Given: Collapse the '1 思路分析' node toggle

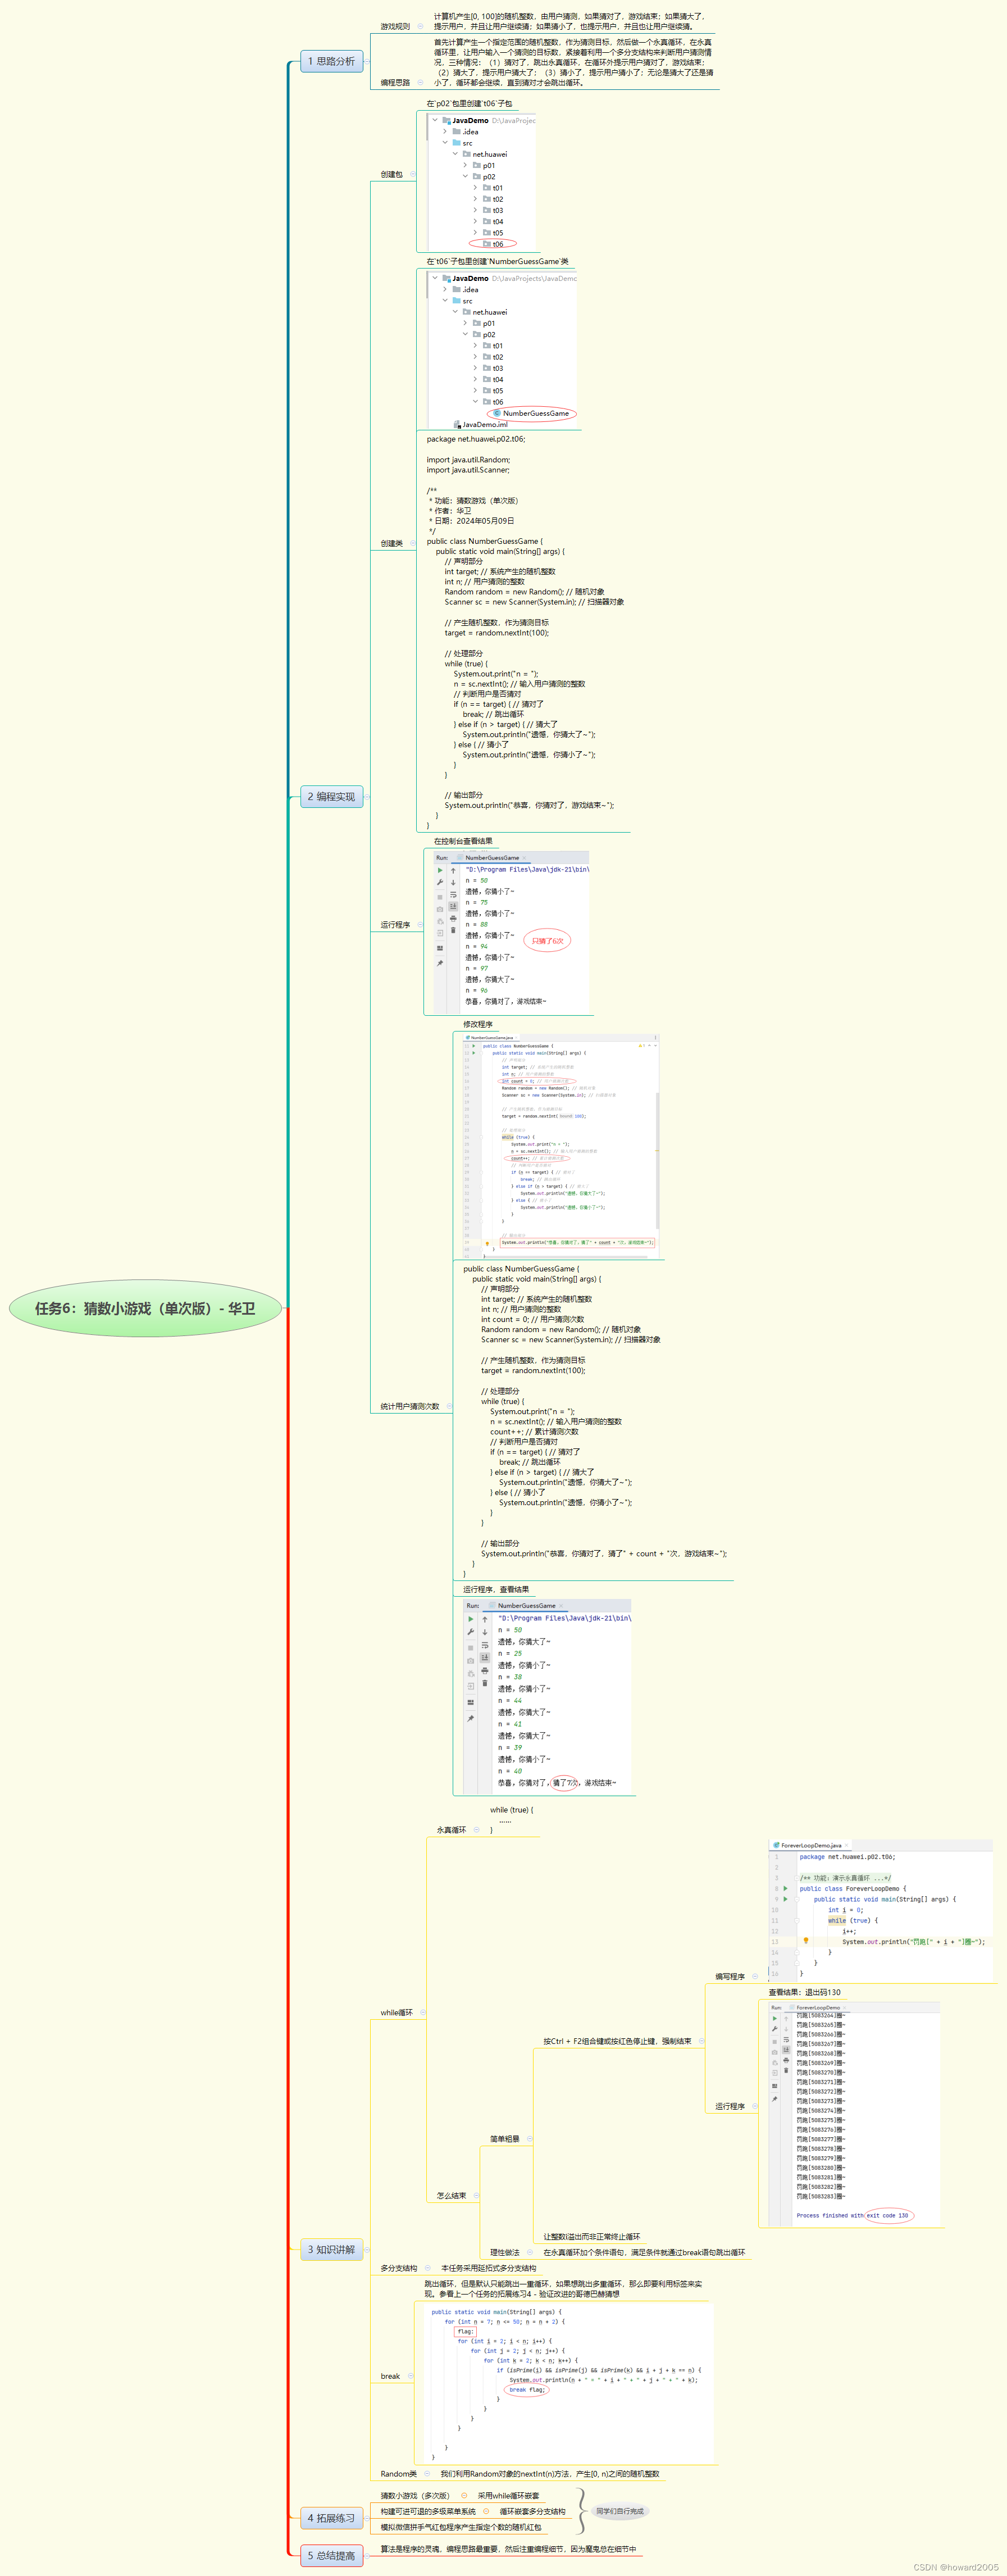Looking at the screenshot, I should coord(367,61).
